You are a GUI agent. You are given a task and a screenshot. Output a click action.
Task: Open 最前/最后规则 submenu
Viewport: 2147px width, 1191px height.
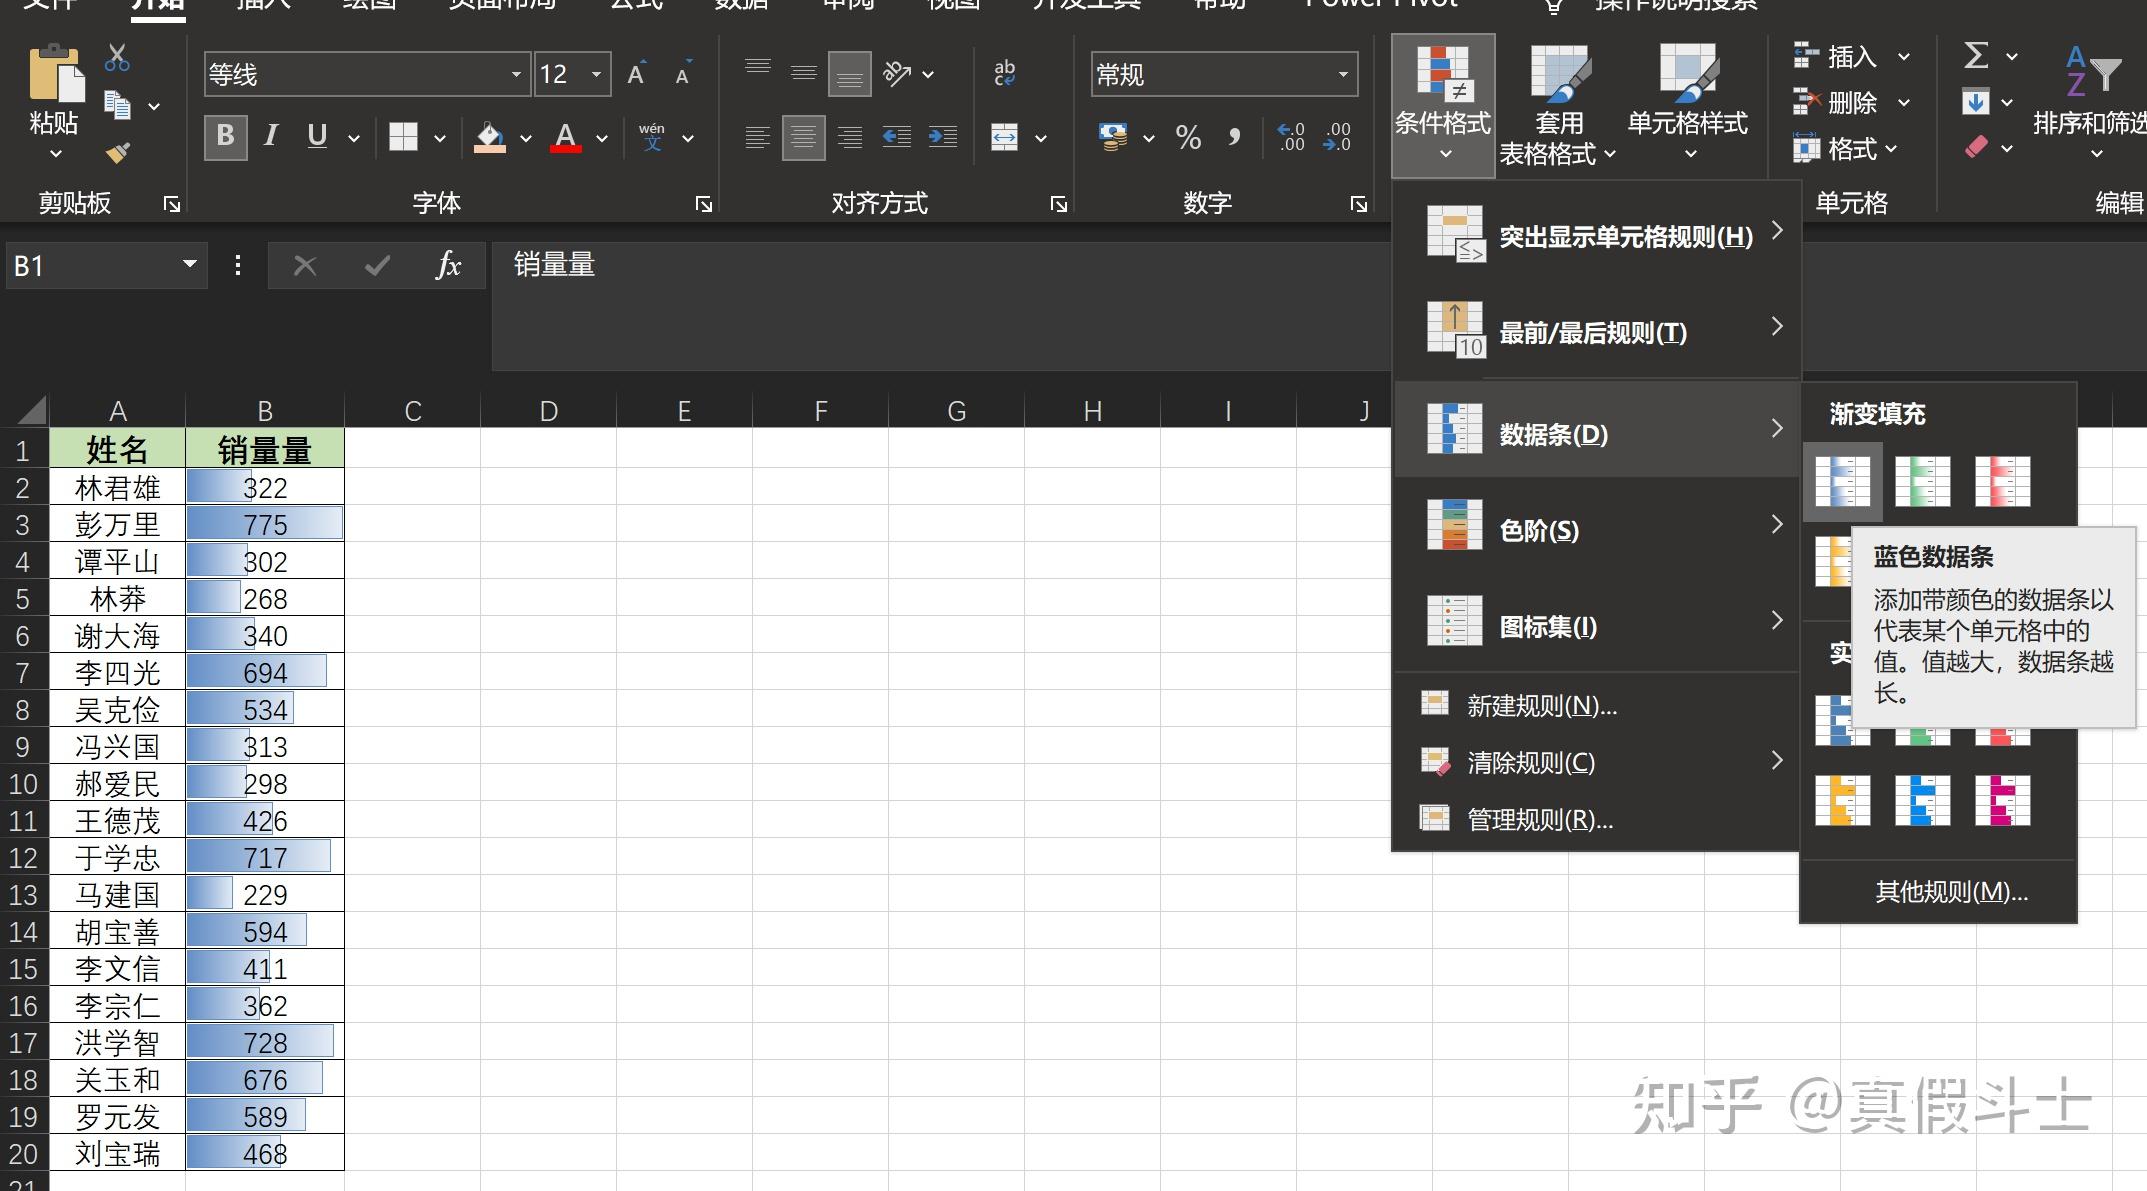(x=1596, y=331)
